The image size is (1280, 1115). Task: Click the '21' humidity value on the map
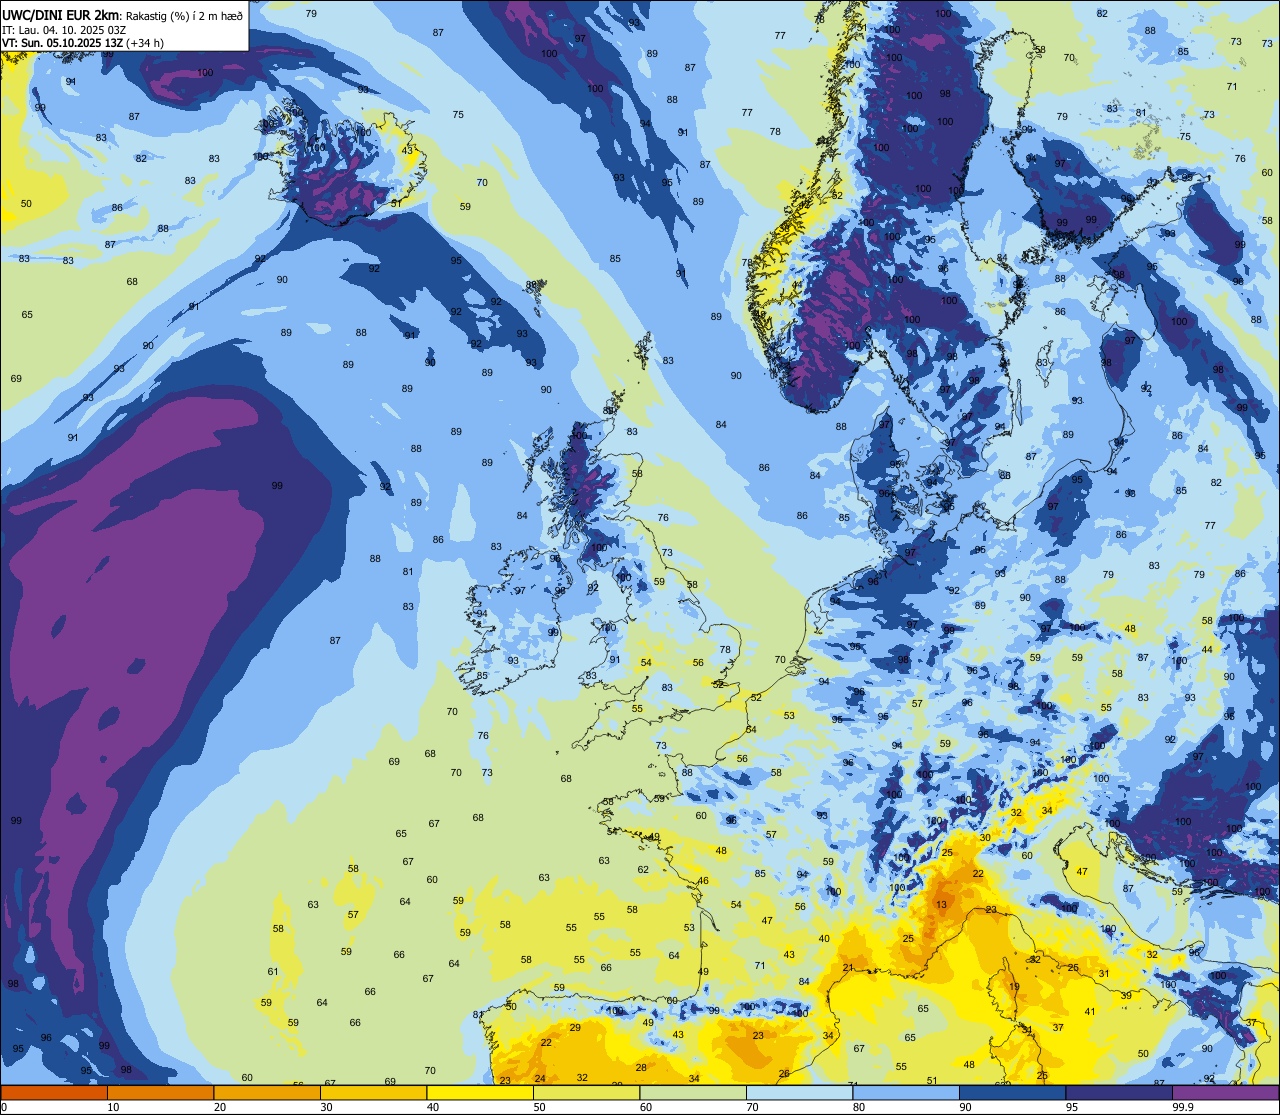[x=848, y=967]
